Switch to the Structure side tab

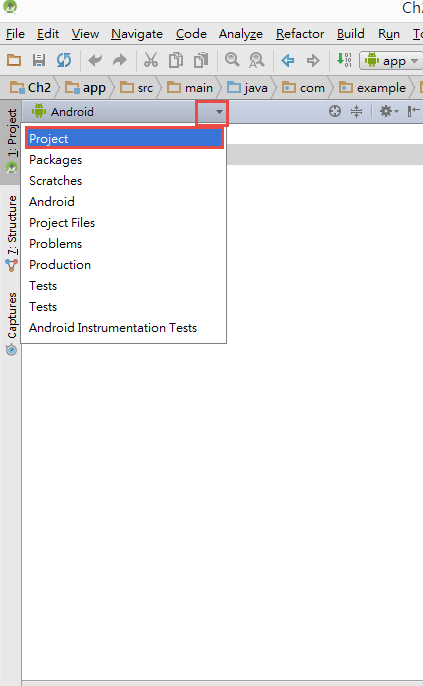(x=12, y=233)
